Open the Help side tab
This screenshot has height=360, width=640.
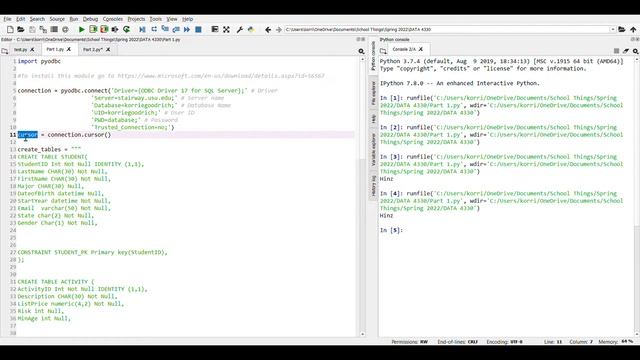click(373, 119)
